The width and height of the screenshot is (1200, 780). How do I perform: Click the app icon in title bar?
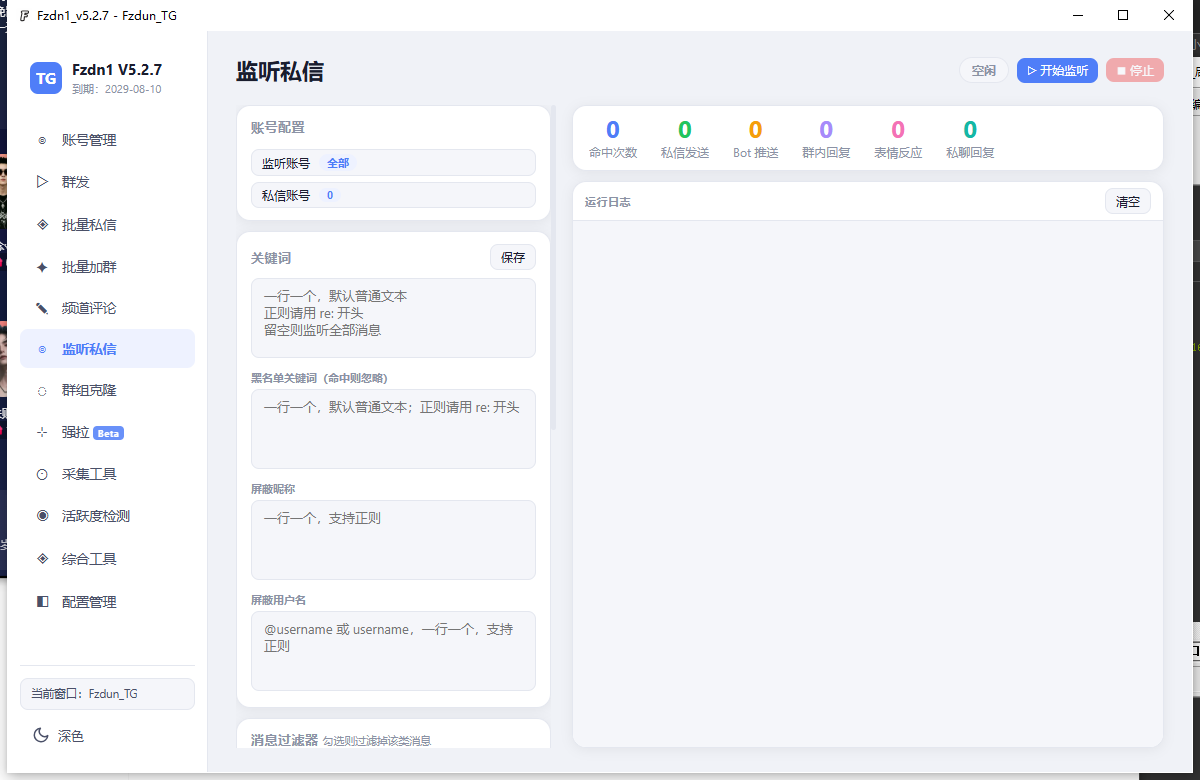(24, 15)
